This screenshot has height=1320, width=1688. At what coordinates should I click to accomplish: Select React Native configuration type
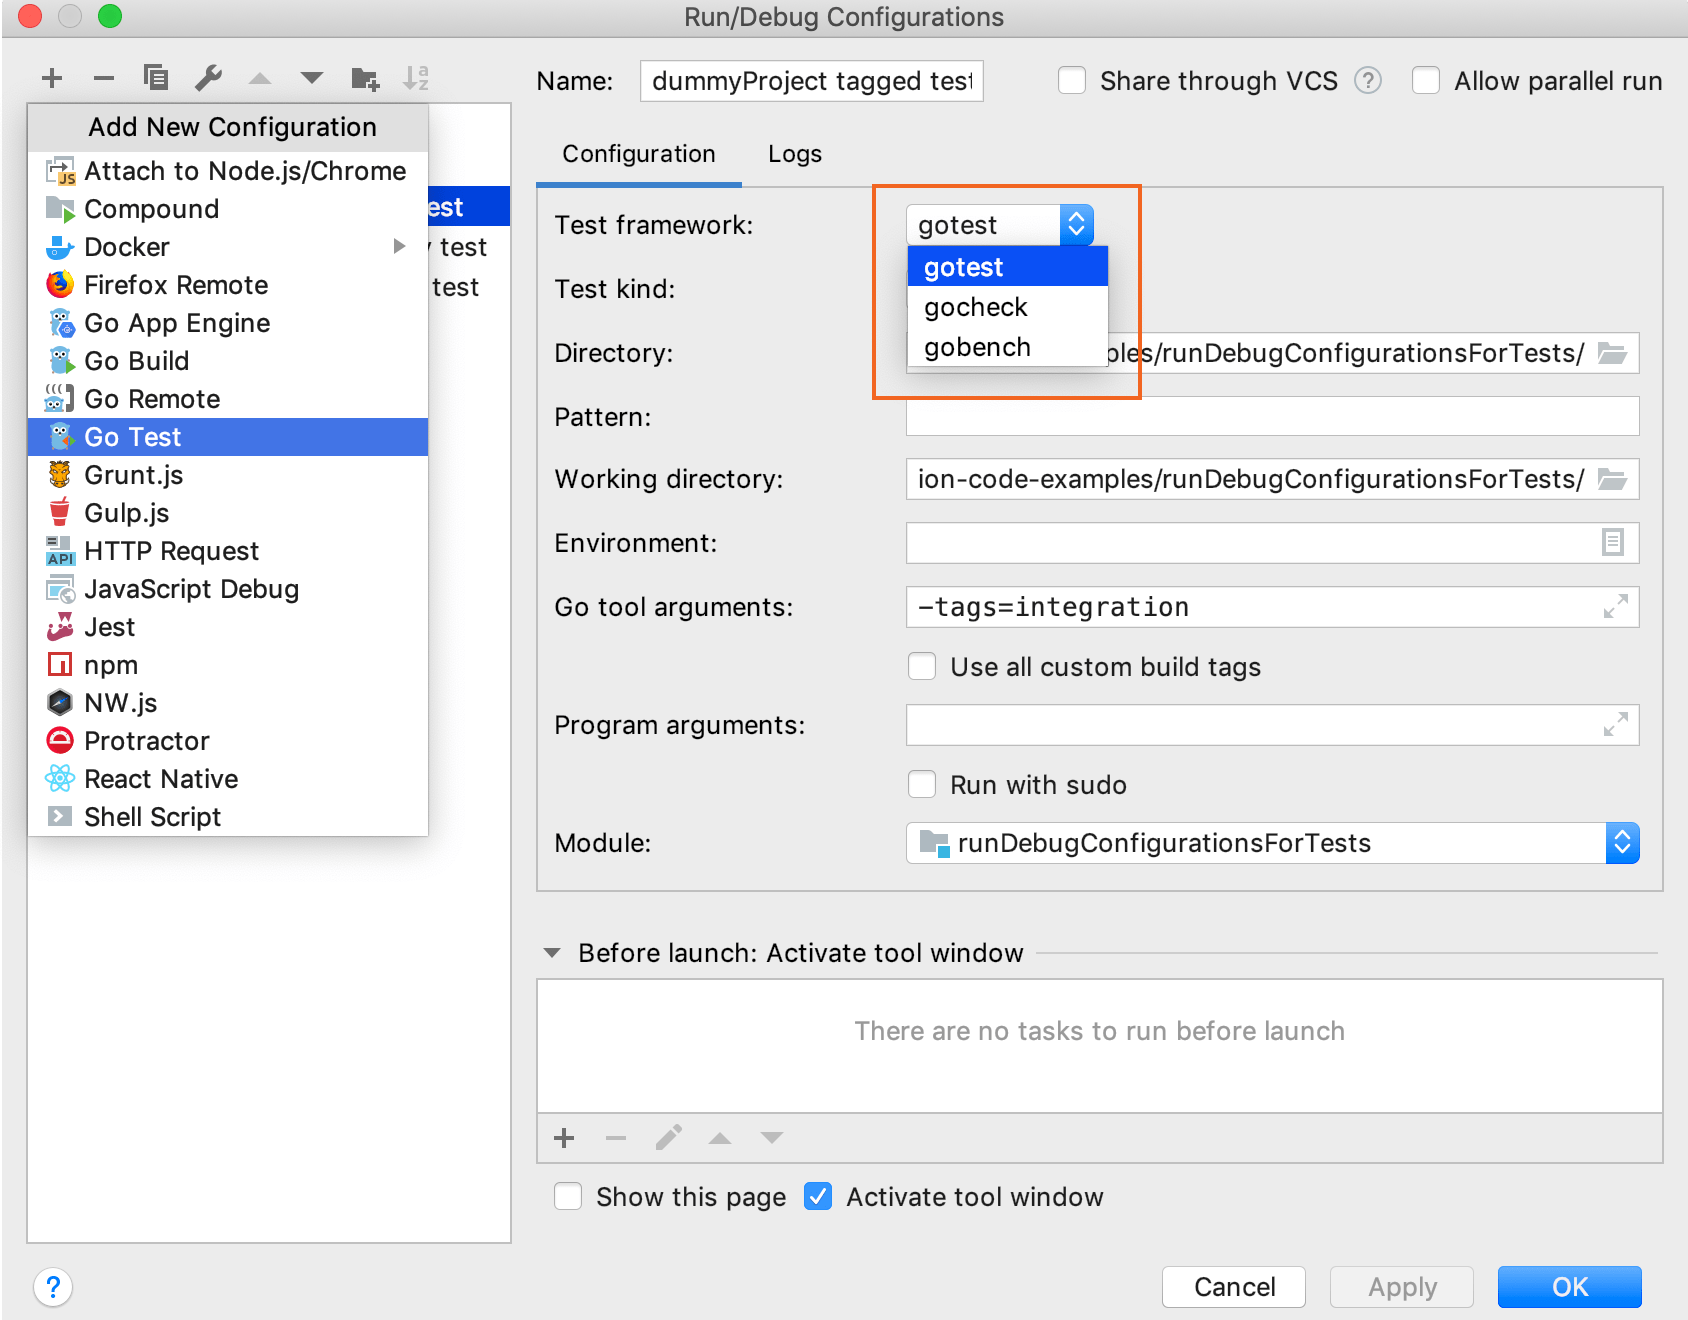(x=228, y=779)
